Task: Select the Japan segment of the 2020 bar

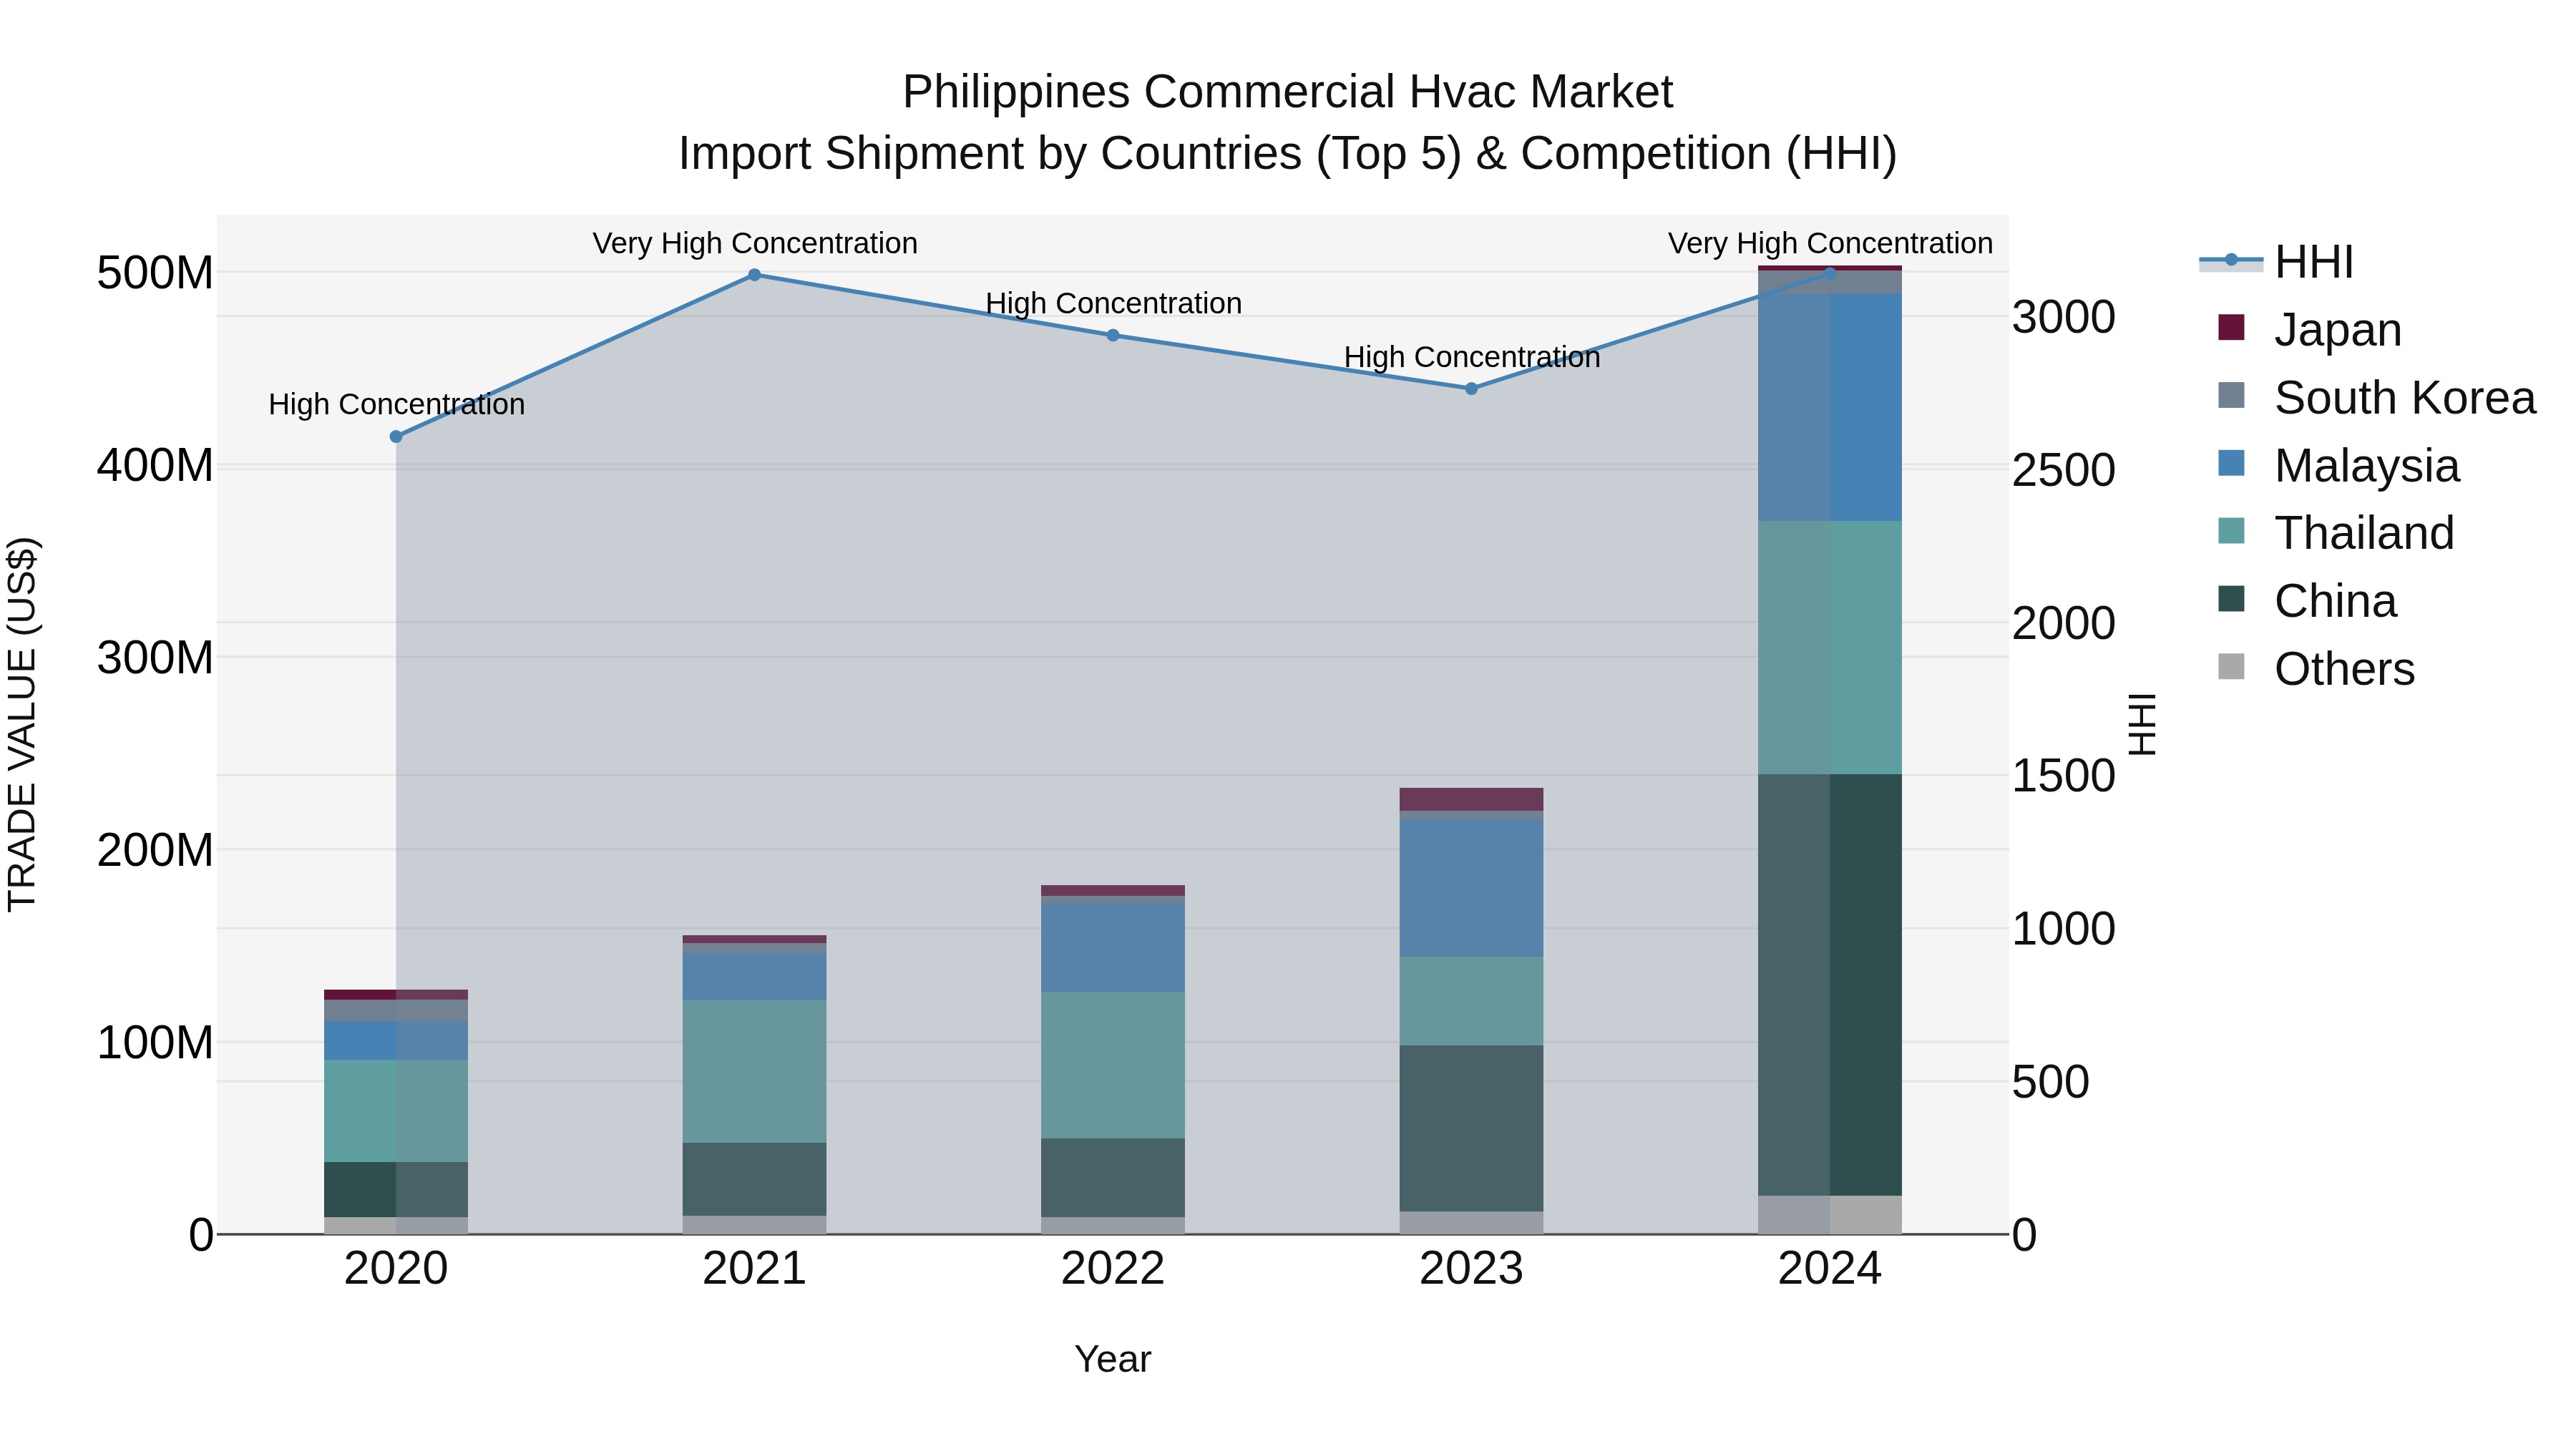Action: pyautogui.click(x=396, y=995)
